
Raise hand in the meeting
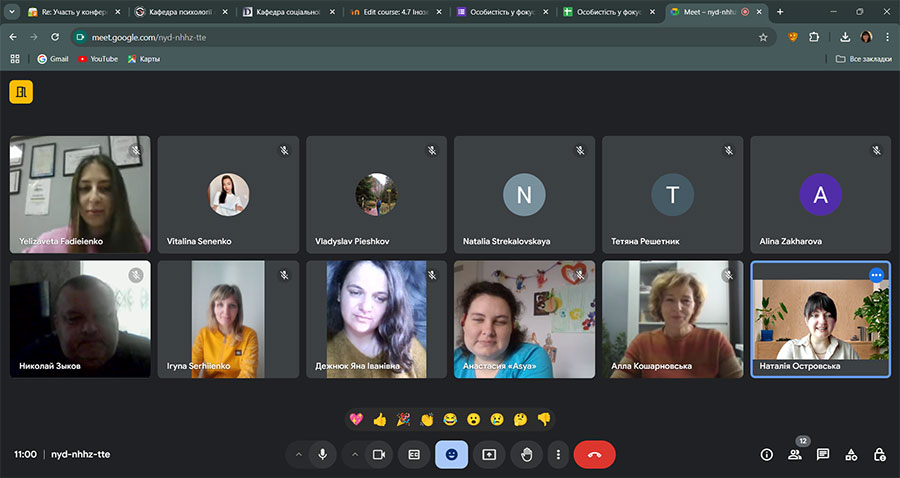(526, 454)
